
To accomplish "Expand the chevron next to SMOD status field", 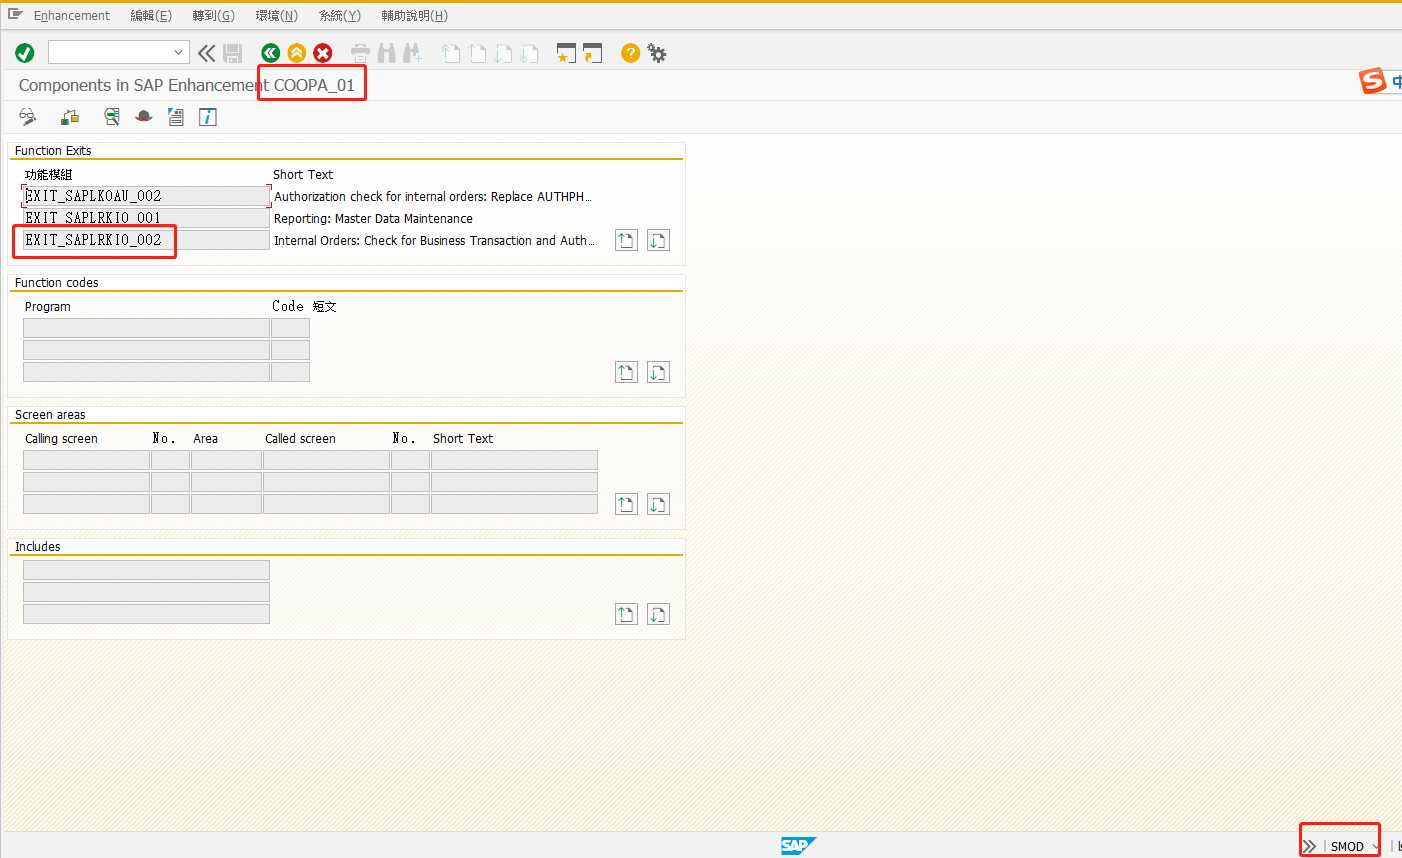I will point(1310,846).
